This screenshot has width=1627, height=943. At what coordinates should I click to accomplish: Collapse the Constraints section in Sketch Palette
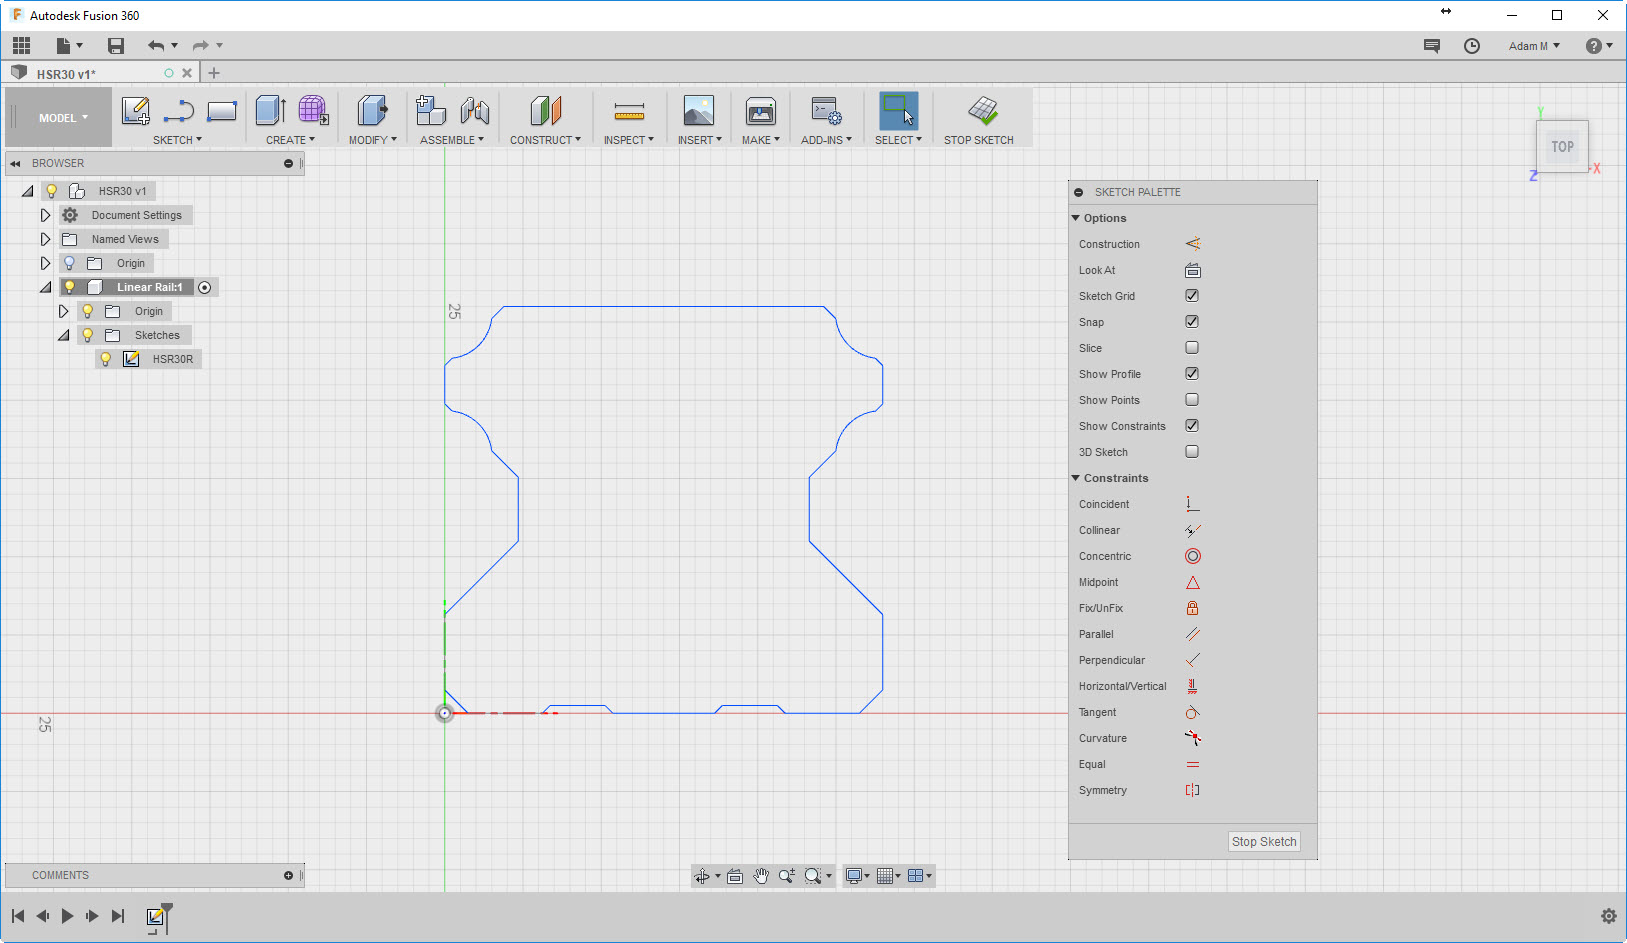coord(1076,478)
